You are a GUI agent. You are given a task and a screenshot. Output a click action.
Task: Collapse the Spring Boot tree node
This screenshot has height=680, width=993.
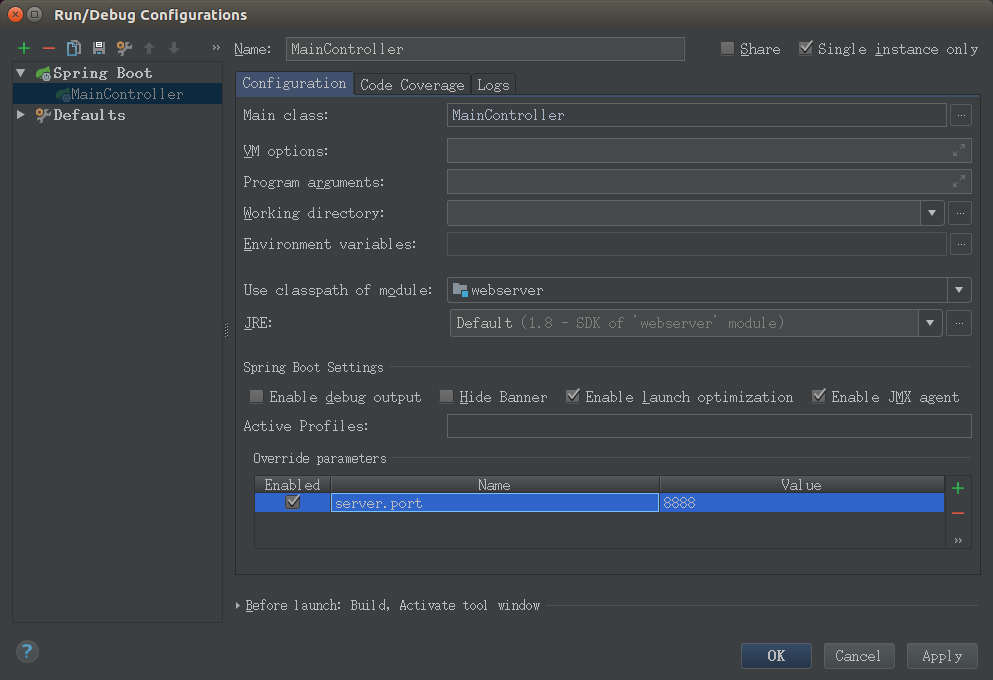pos(21,73)
